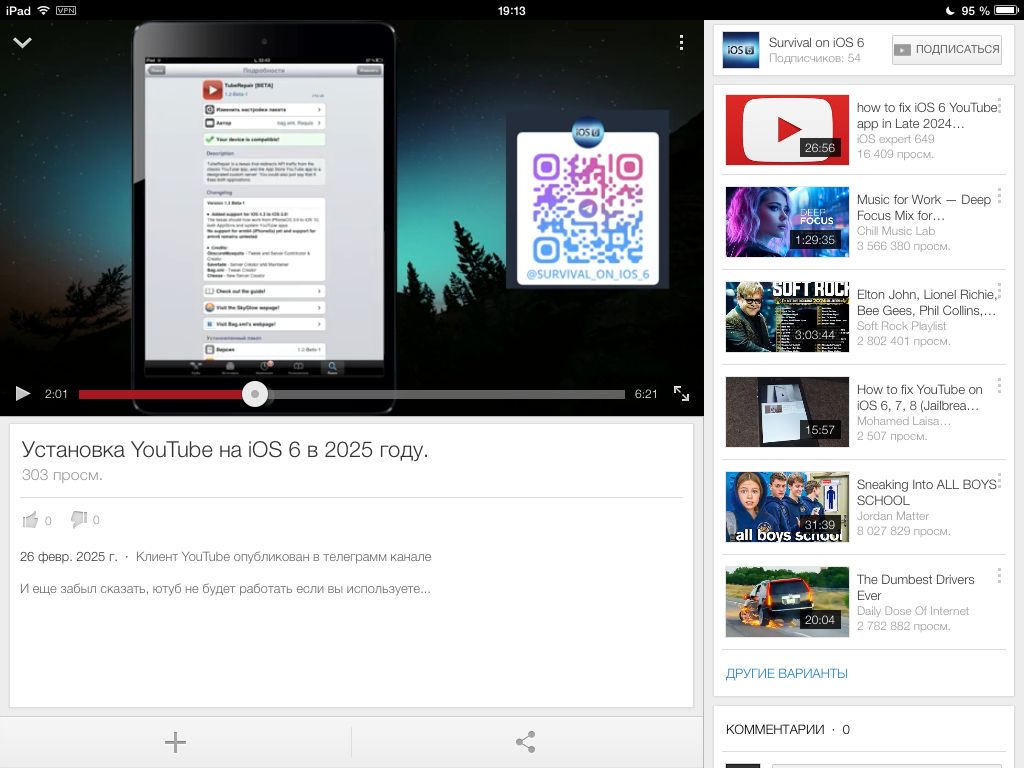This screenshot has height=768, width=1024.
Task: Tap the 19:13 clock in status bar
Action: click(511, 10)
